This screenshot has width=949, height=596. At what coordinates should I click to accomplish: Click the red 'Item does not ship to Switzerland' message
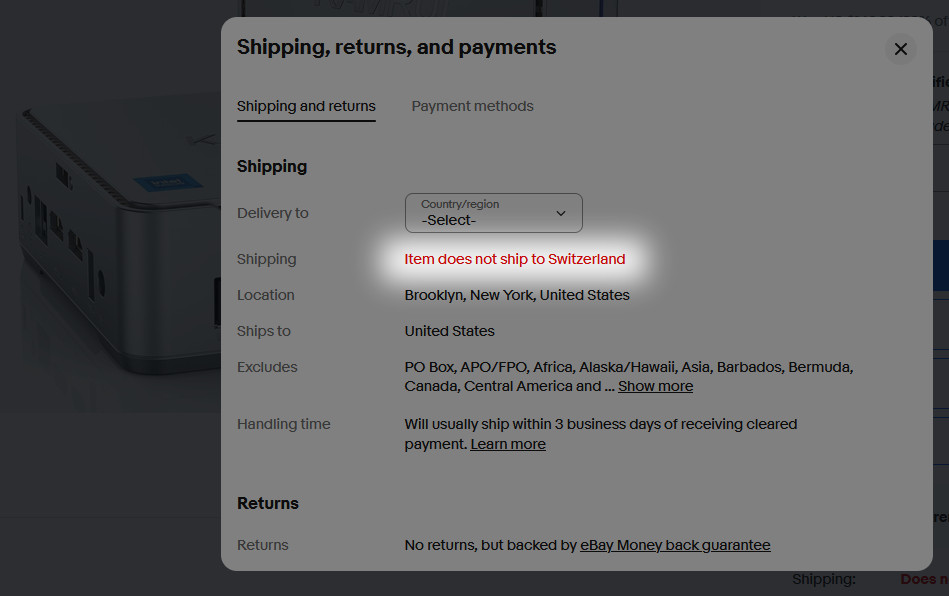coord(515,259)
